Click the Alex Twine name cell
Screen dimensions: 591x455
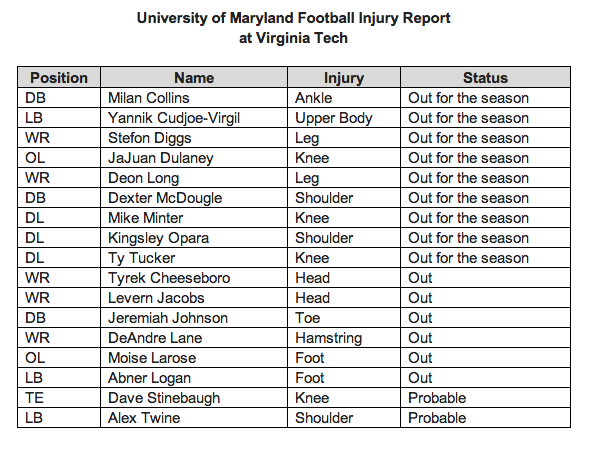[x=194, y=418]
